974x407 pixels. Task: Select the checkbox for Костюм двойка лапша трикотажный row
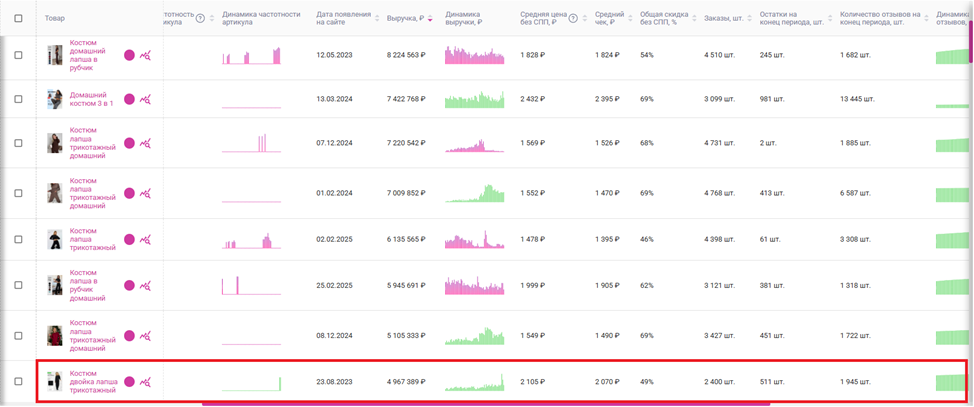point(18,382)
